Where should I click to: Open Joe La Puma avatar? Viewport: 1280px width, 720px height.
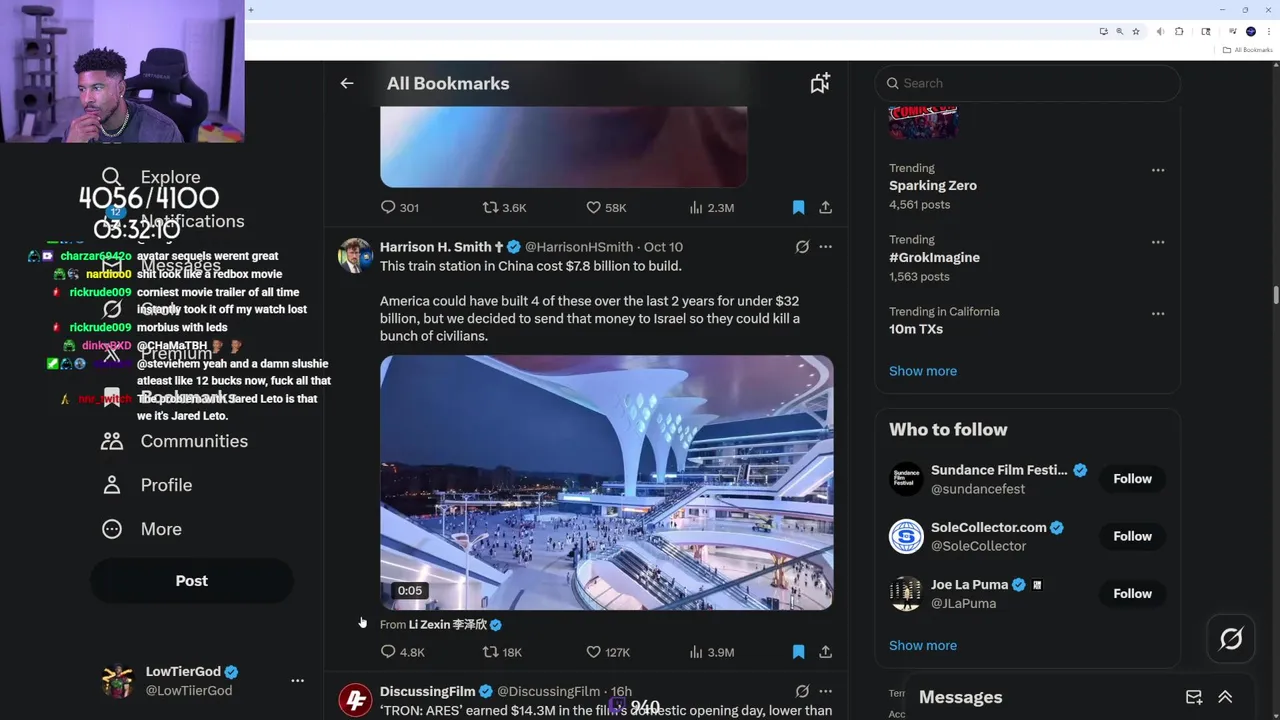click(906, 594)
